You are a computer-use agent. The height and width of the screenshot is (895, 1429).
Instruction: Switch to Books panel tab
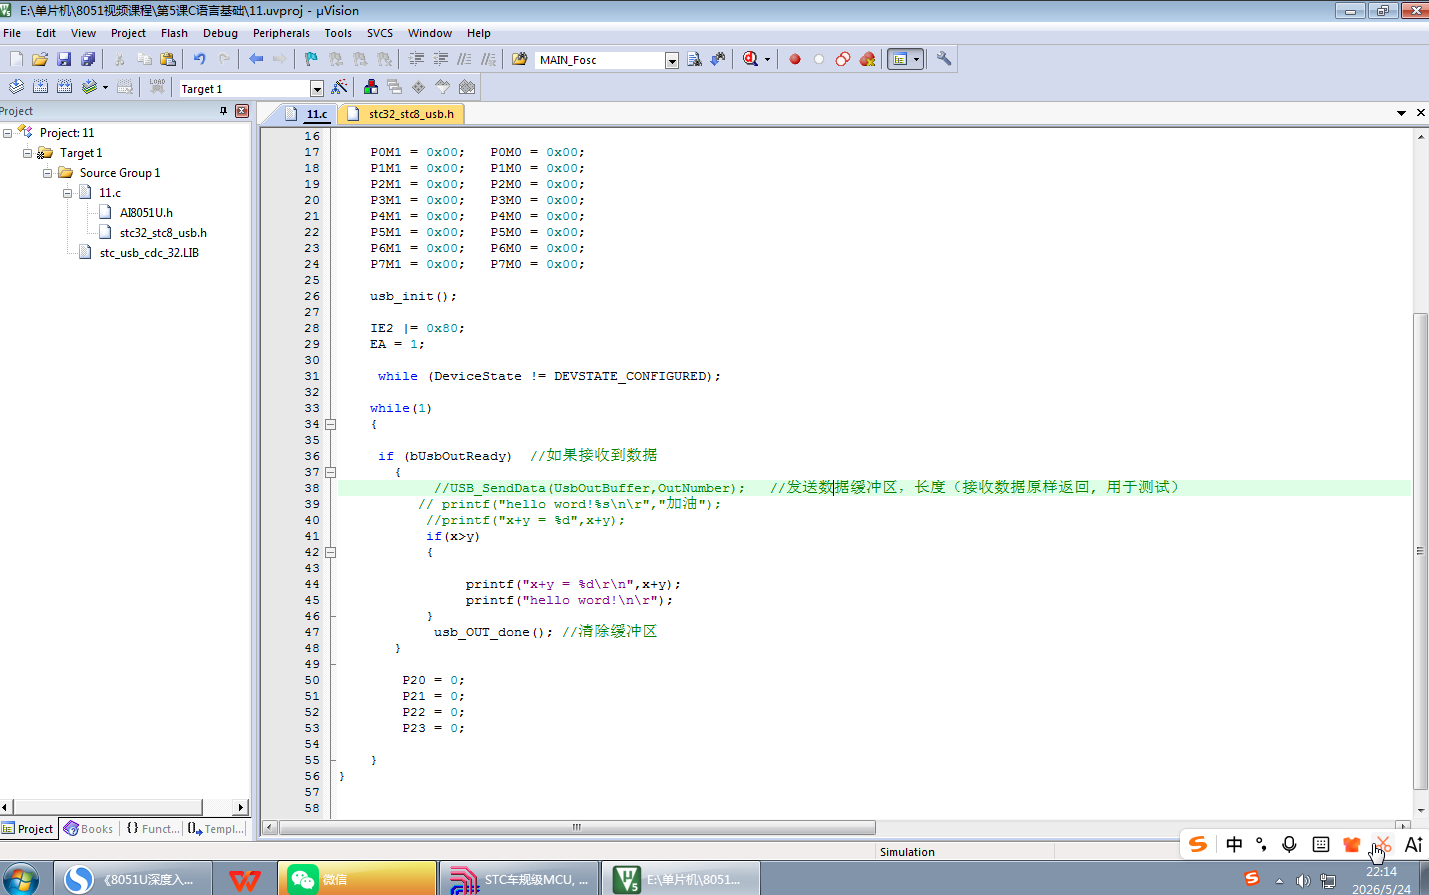(89, 829)
